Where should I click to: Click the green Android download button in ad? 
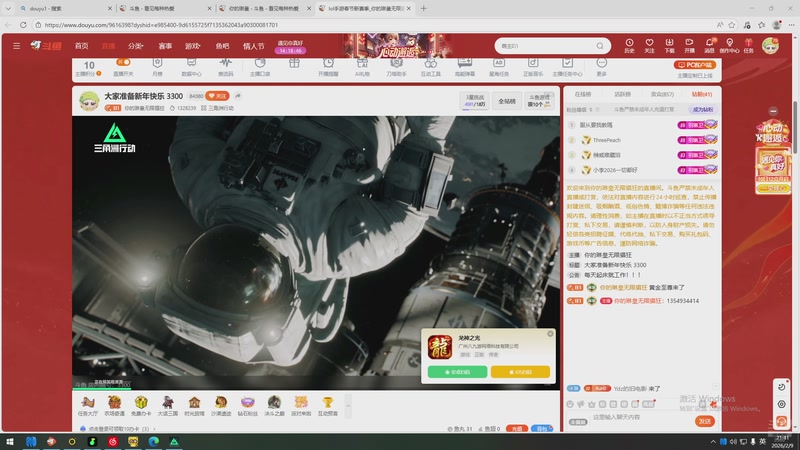pyautogui.click(x=457, y=372)
